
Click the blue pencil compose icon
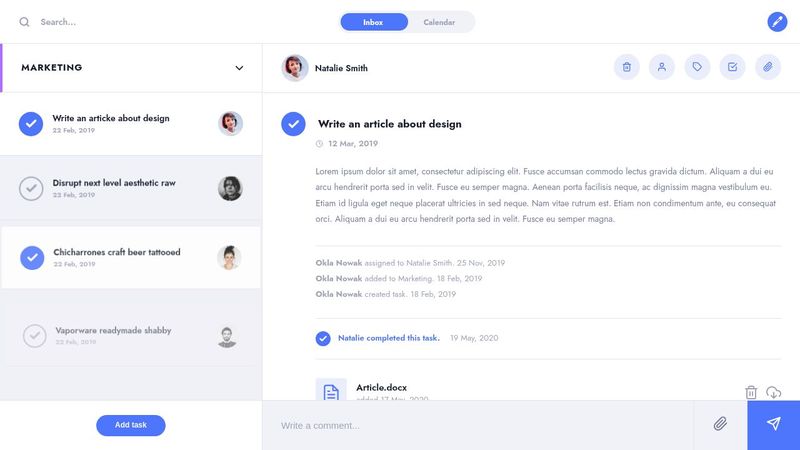pos(777,22)
